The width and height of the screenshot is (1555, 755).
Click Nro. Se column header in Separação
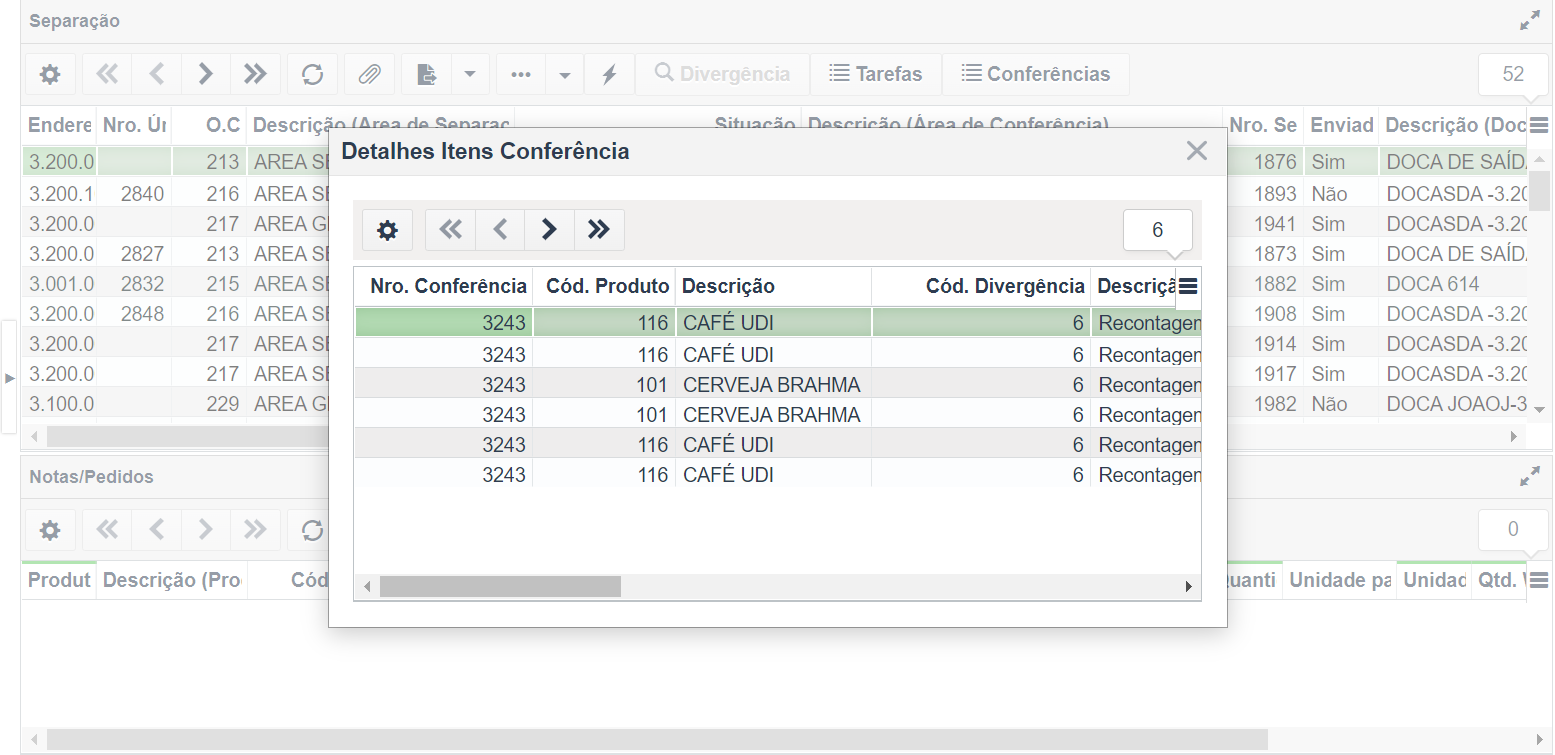1265,126
